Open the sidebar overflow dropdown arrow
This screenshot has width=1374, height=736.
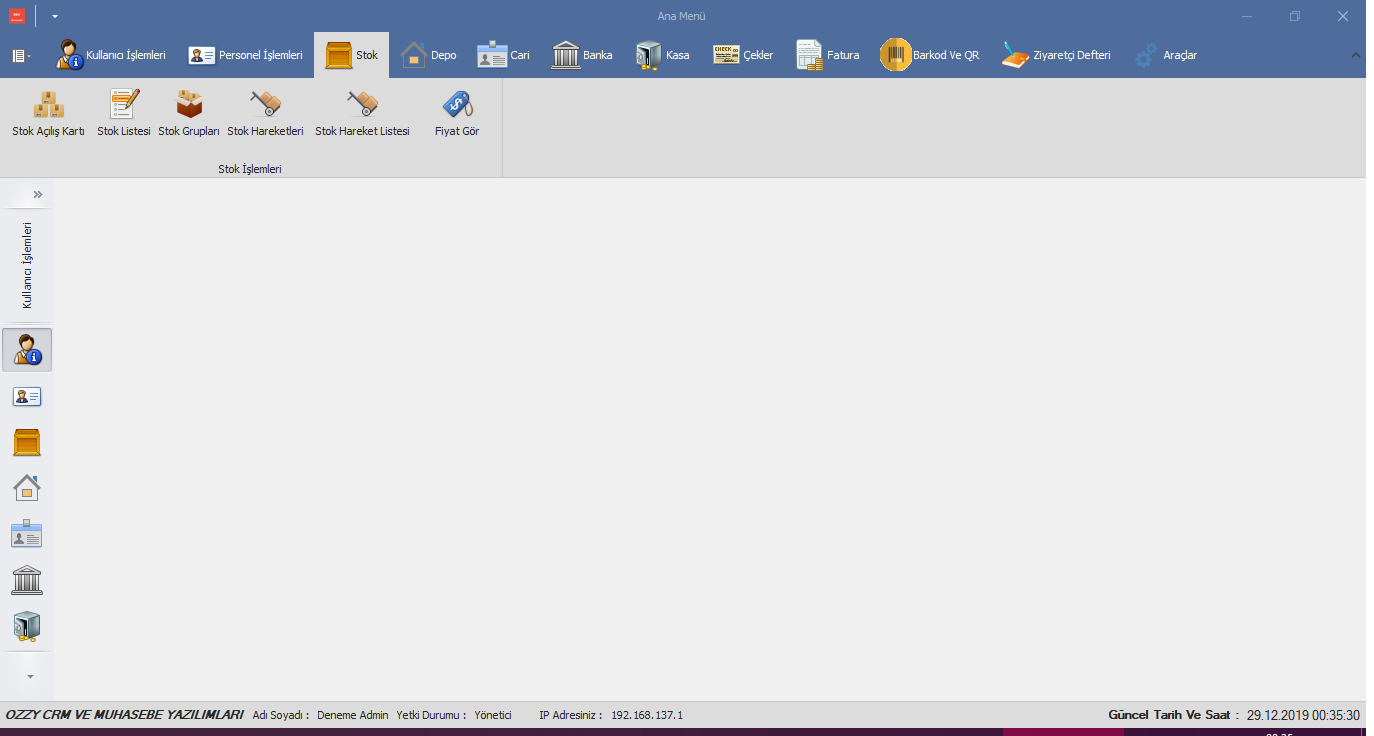[x=30, y=676]
